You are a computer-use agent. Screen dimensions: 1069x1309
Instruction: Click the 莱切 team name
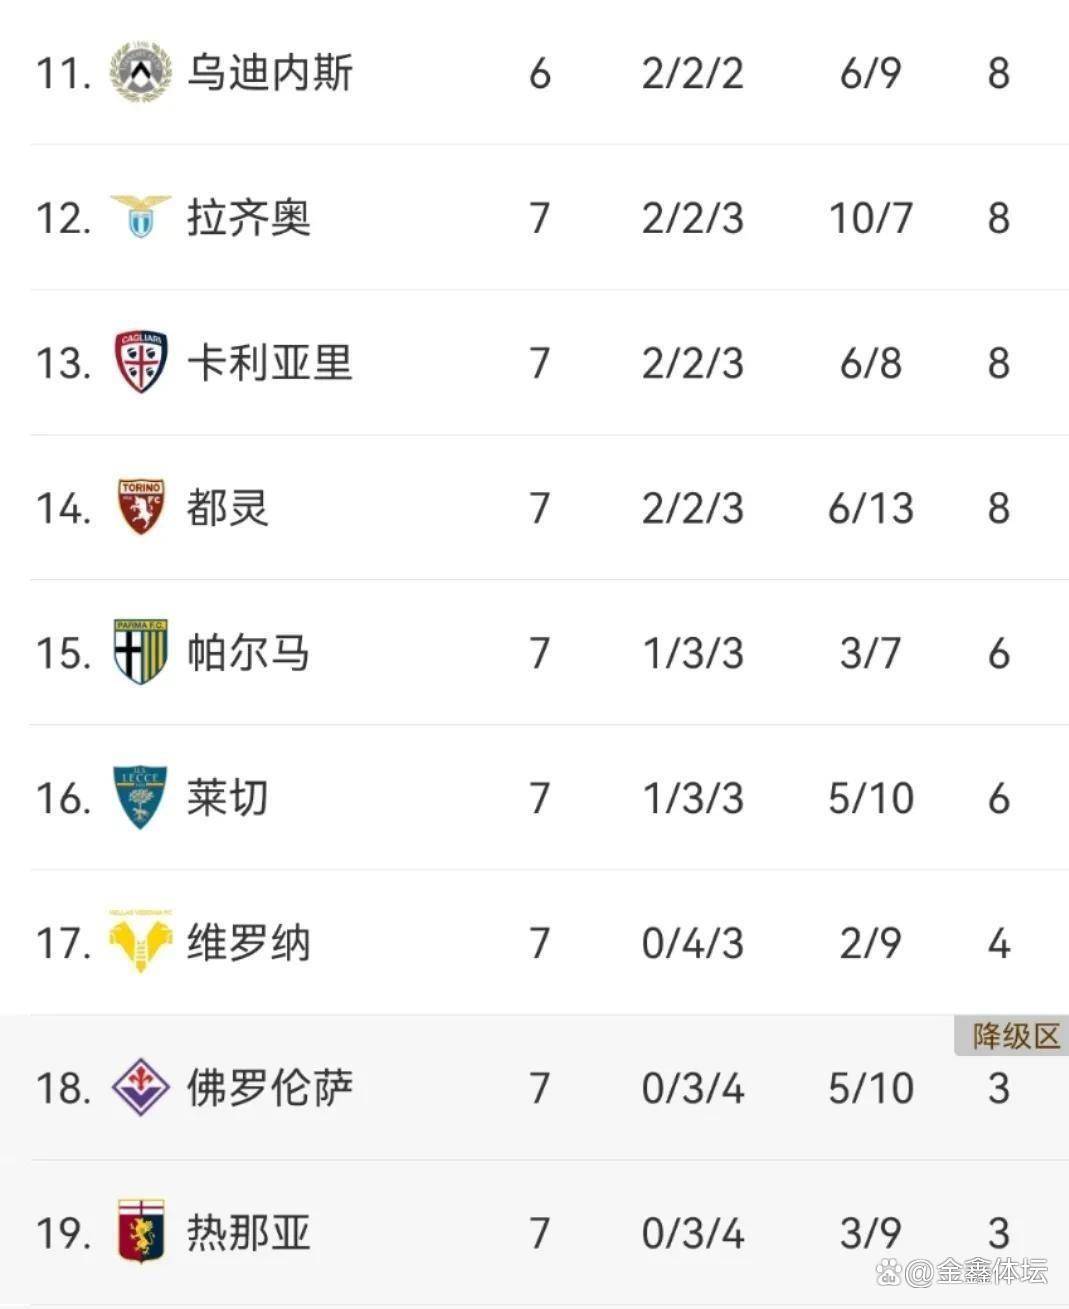click(228, 798)
